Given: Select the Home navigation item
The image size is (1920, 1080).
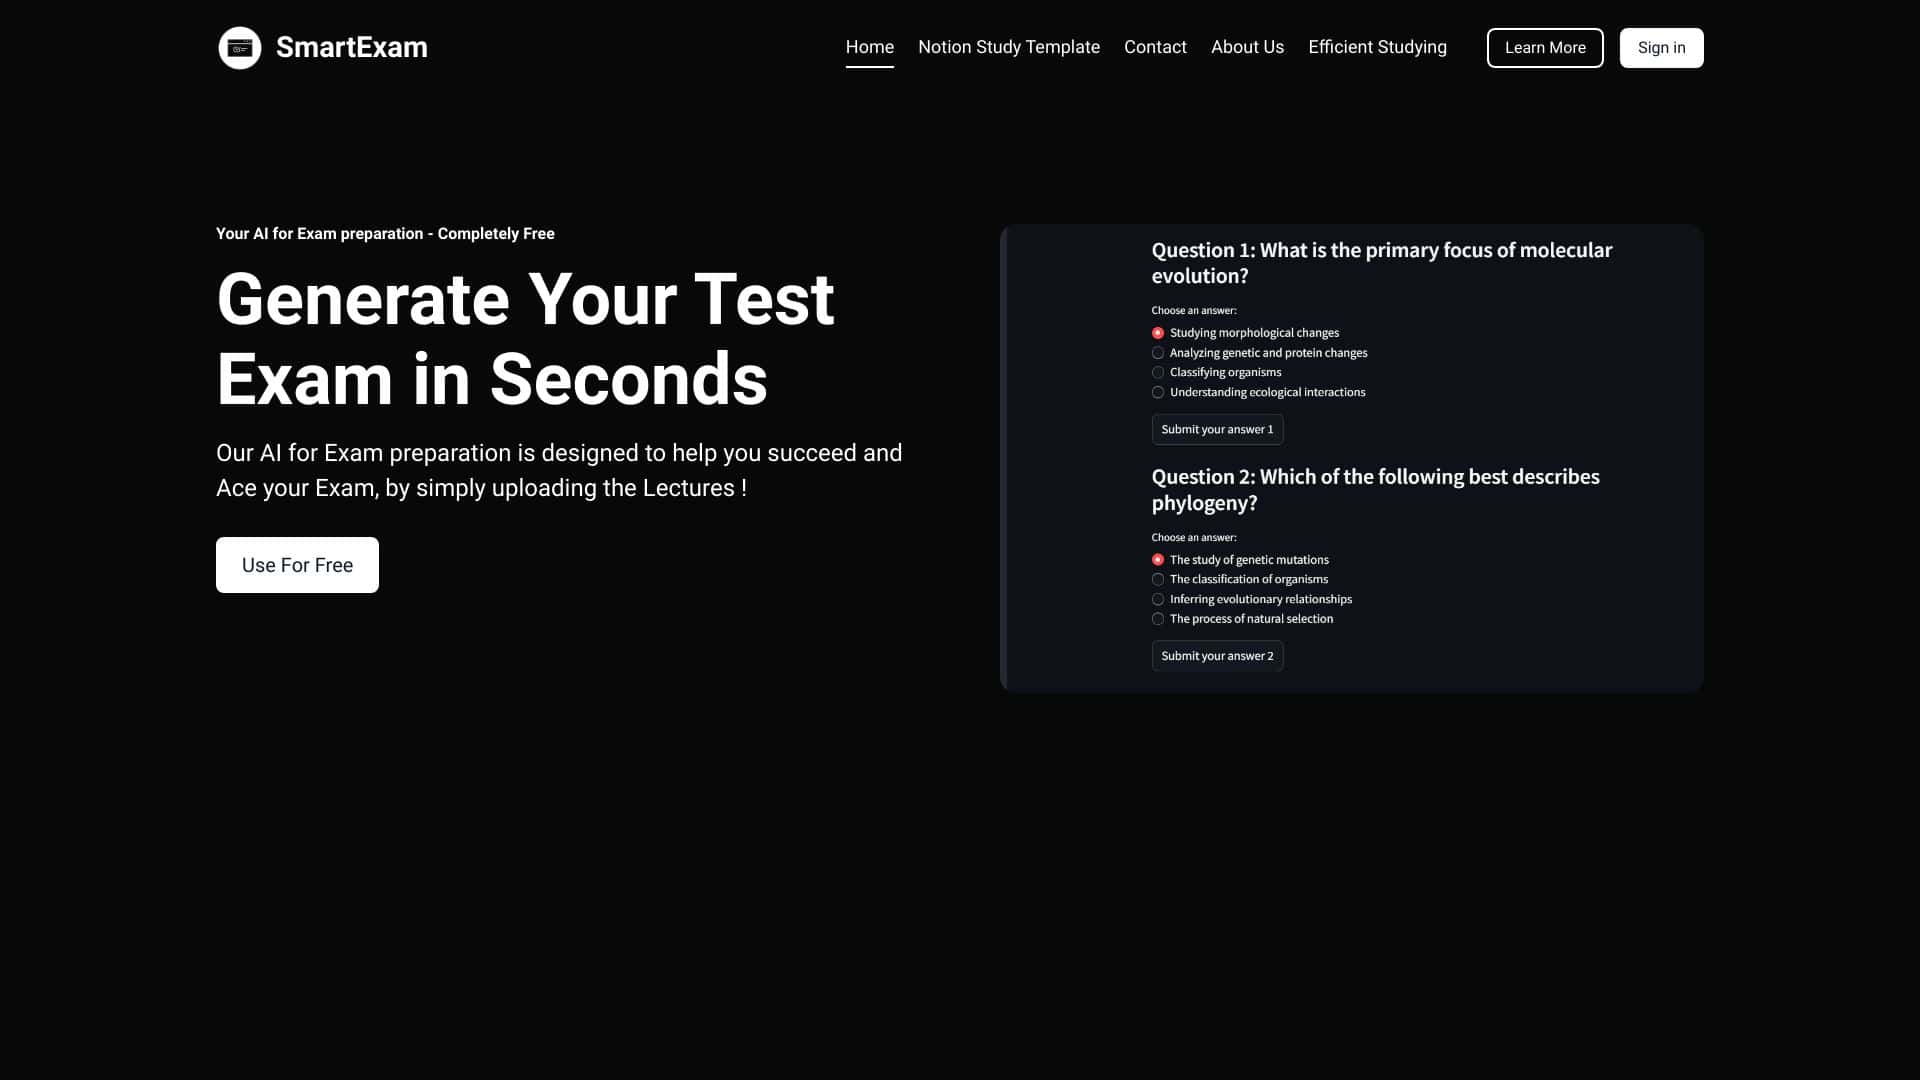Looking at the screenshot, I should pos(870,47).
